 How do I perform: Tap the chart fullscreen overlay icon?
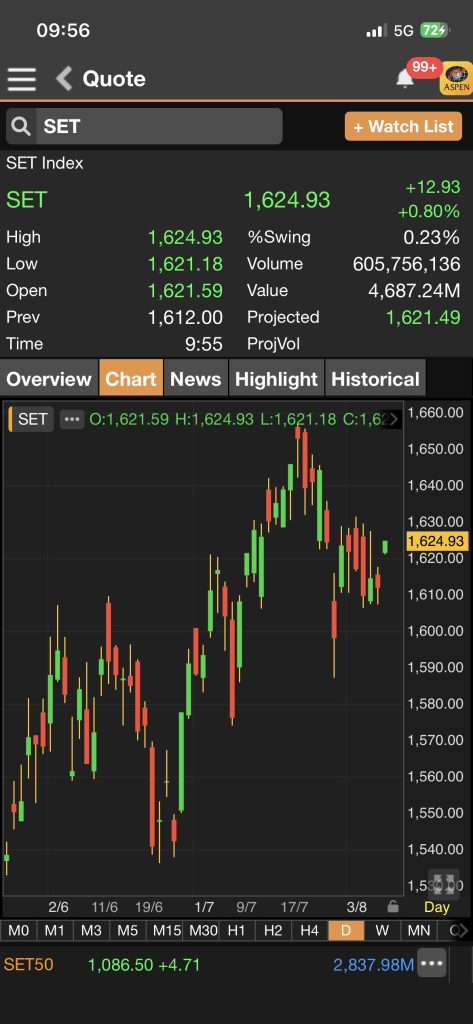(444, 884)
